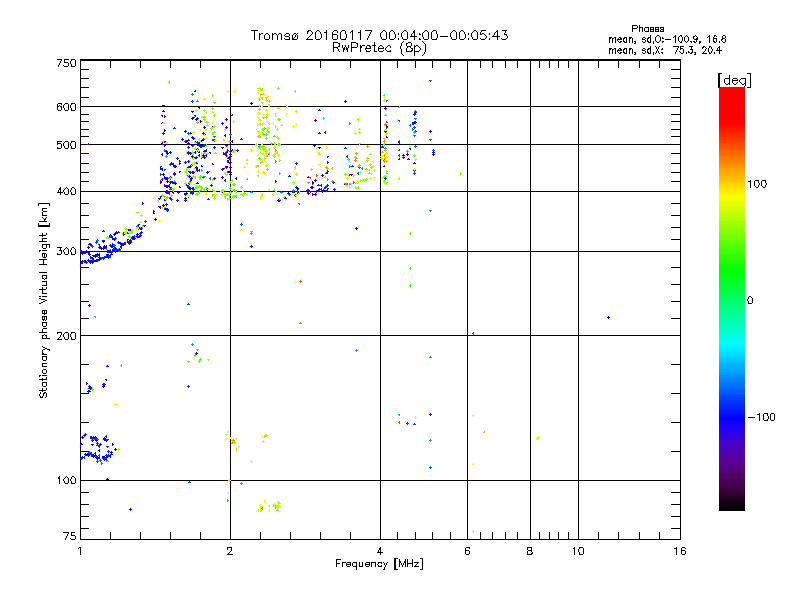The height and width of the screenshot is (600, 800).
Task: Click the "Phases" heading in the top-right corner
Action: (x=647, y=29)
